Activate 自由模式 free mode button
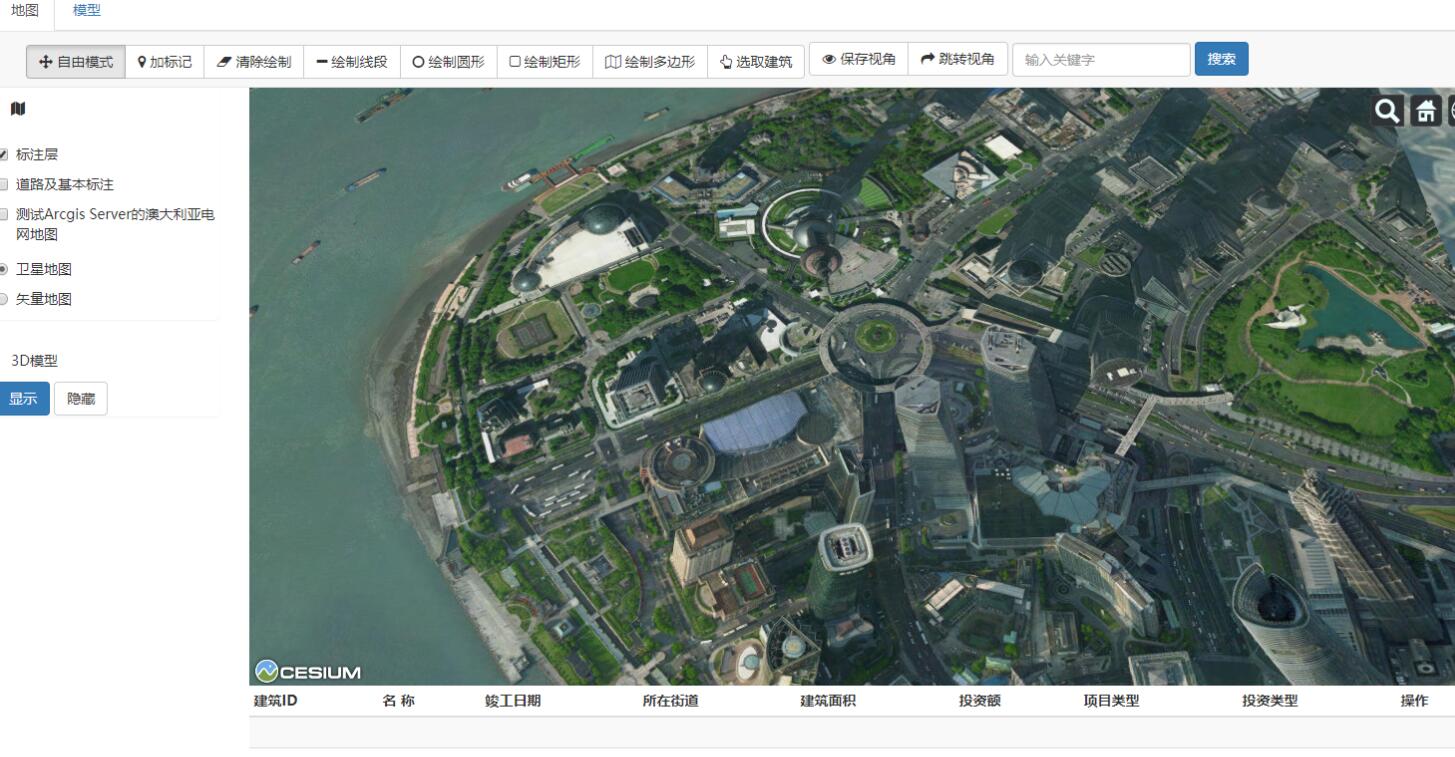Image resolution: width=1455 pixels, height=757 pixels. pyautogui.click(x=76, y=61)
